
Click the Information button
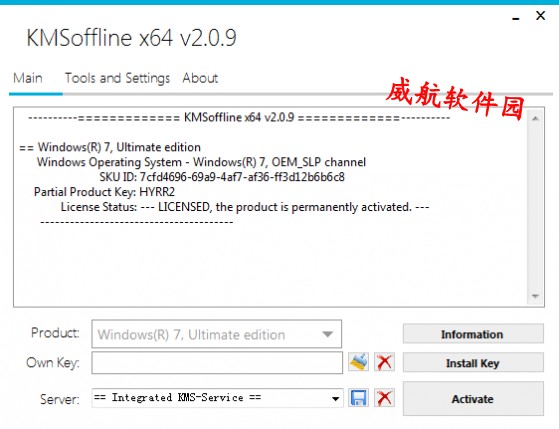(473, 334)
